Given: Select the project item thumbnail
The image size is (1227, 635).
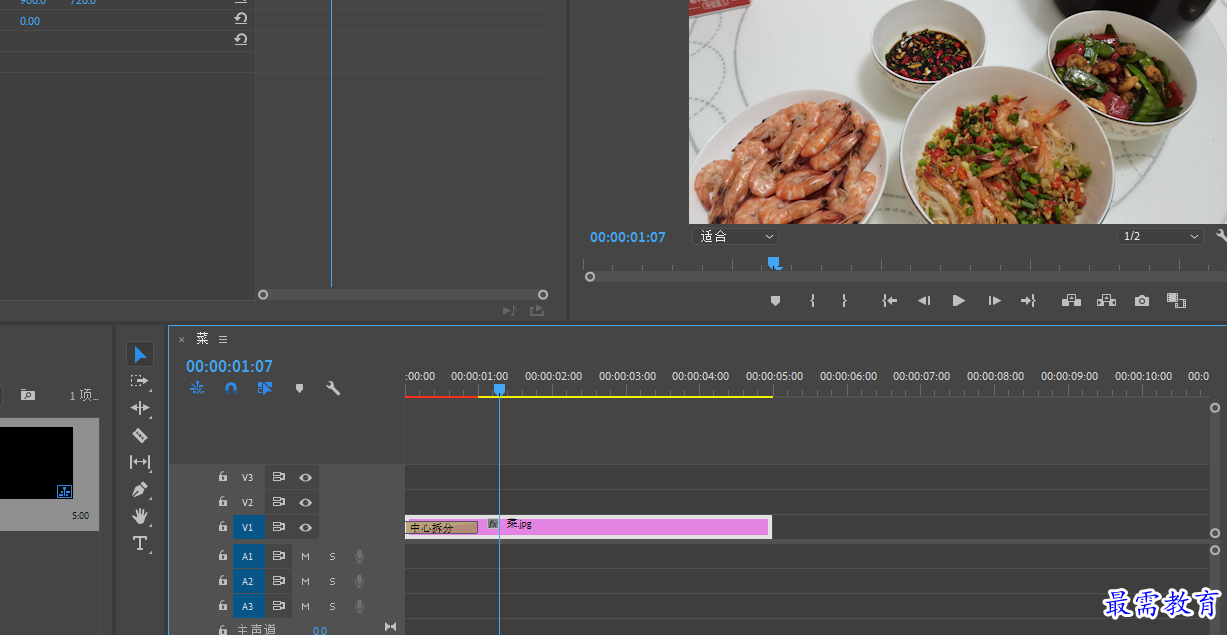Looking at the screenshot, I should tap(36, 463).
